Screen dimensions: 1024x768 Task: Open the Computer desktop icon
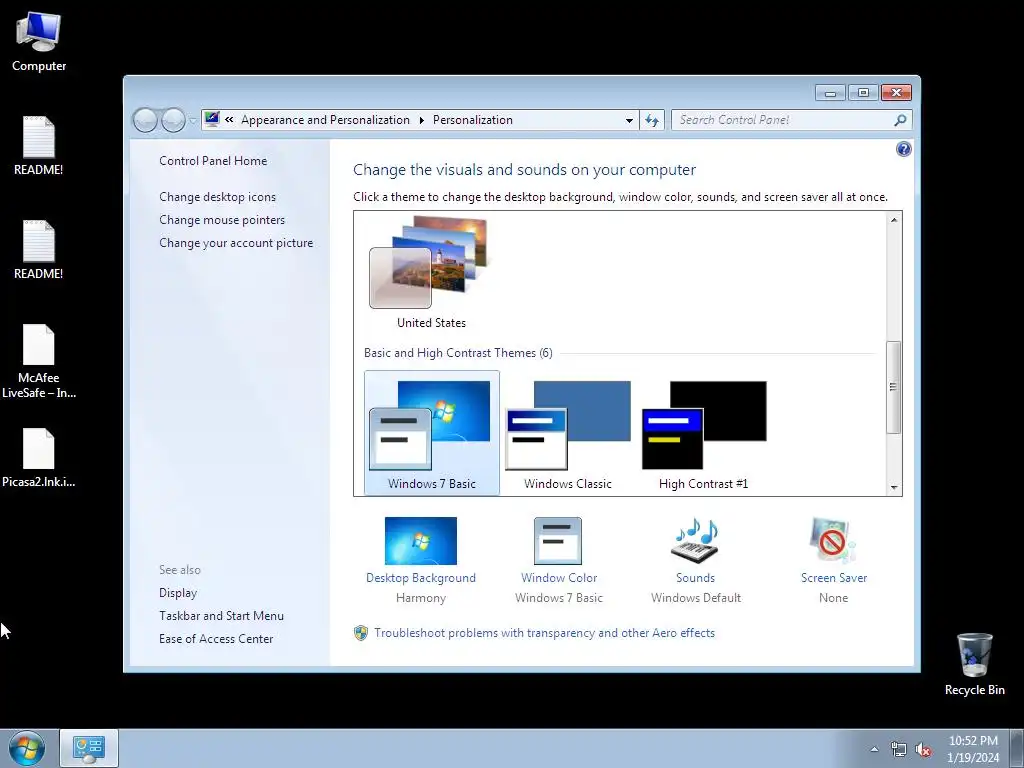pyautogui.click(x=39, y=42)
